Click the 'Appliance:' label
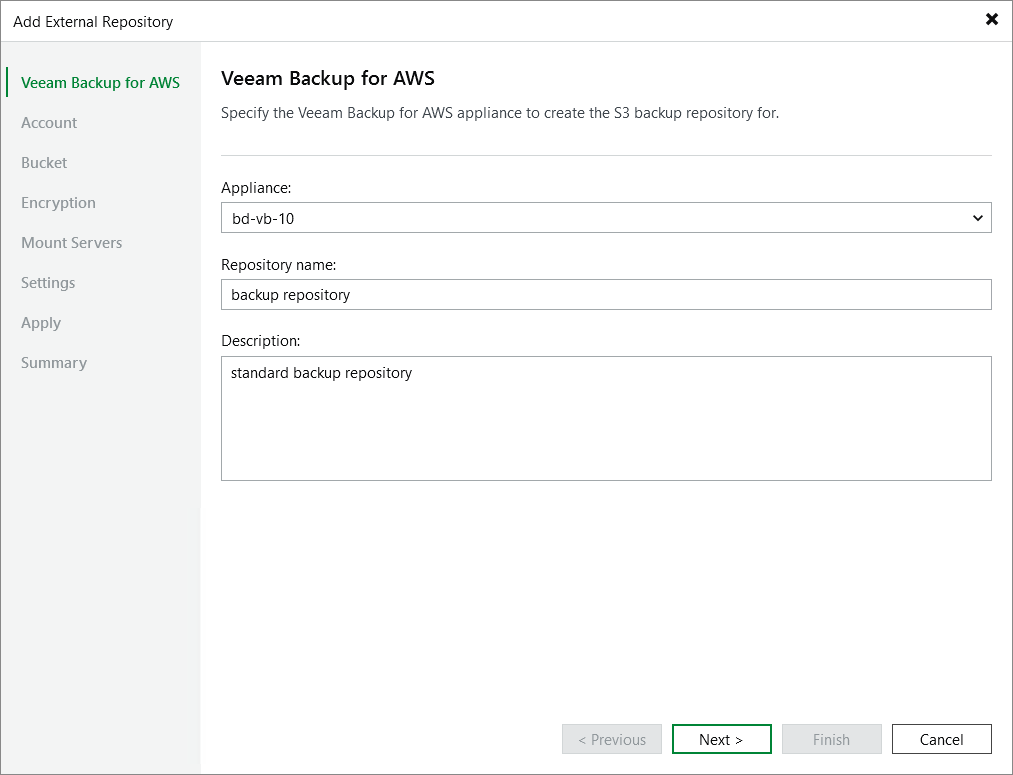This screenshot has width=1013, height=775. 256,188
